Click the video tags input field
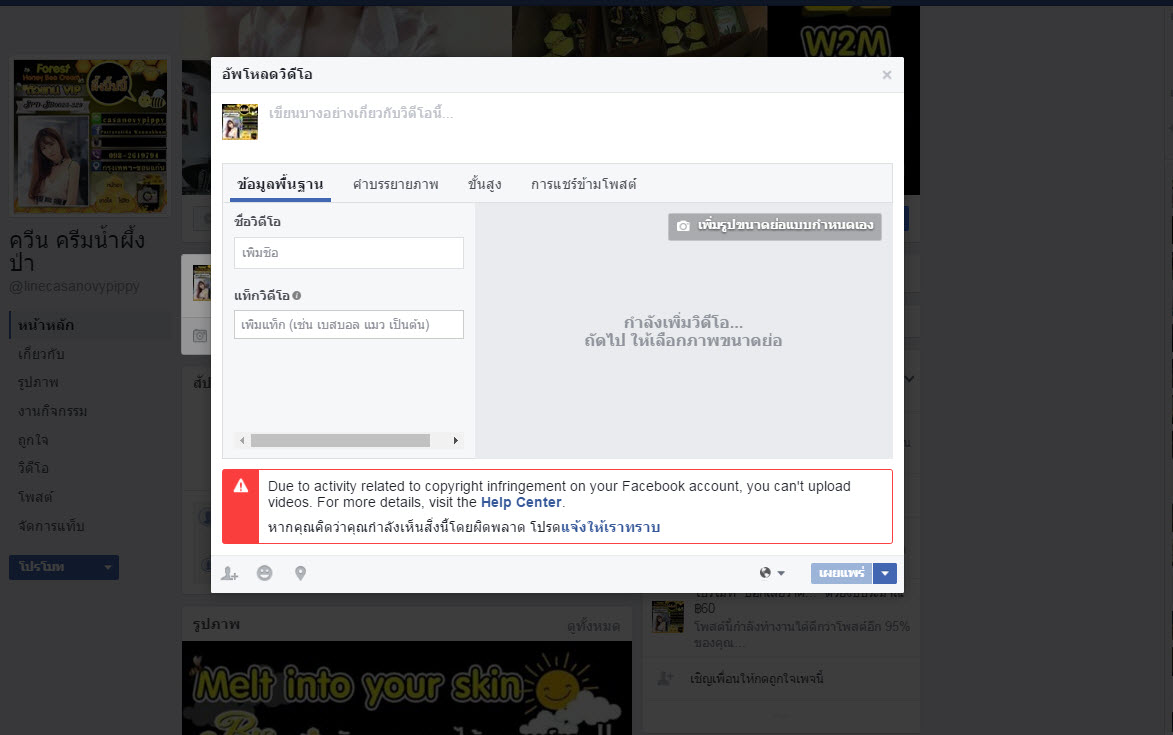Viewport: 1173px width, 735px height. 349,325
